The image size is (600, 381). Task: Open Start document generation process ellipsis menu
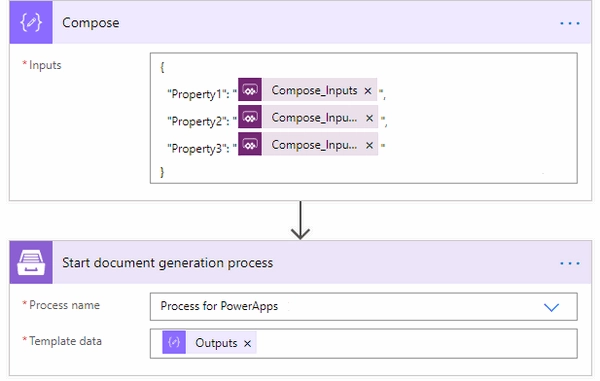click(x=569, y=264)
